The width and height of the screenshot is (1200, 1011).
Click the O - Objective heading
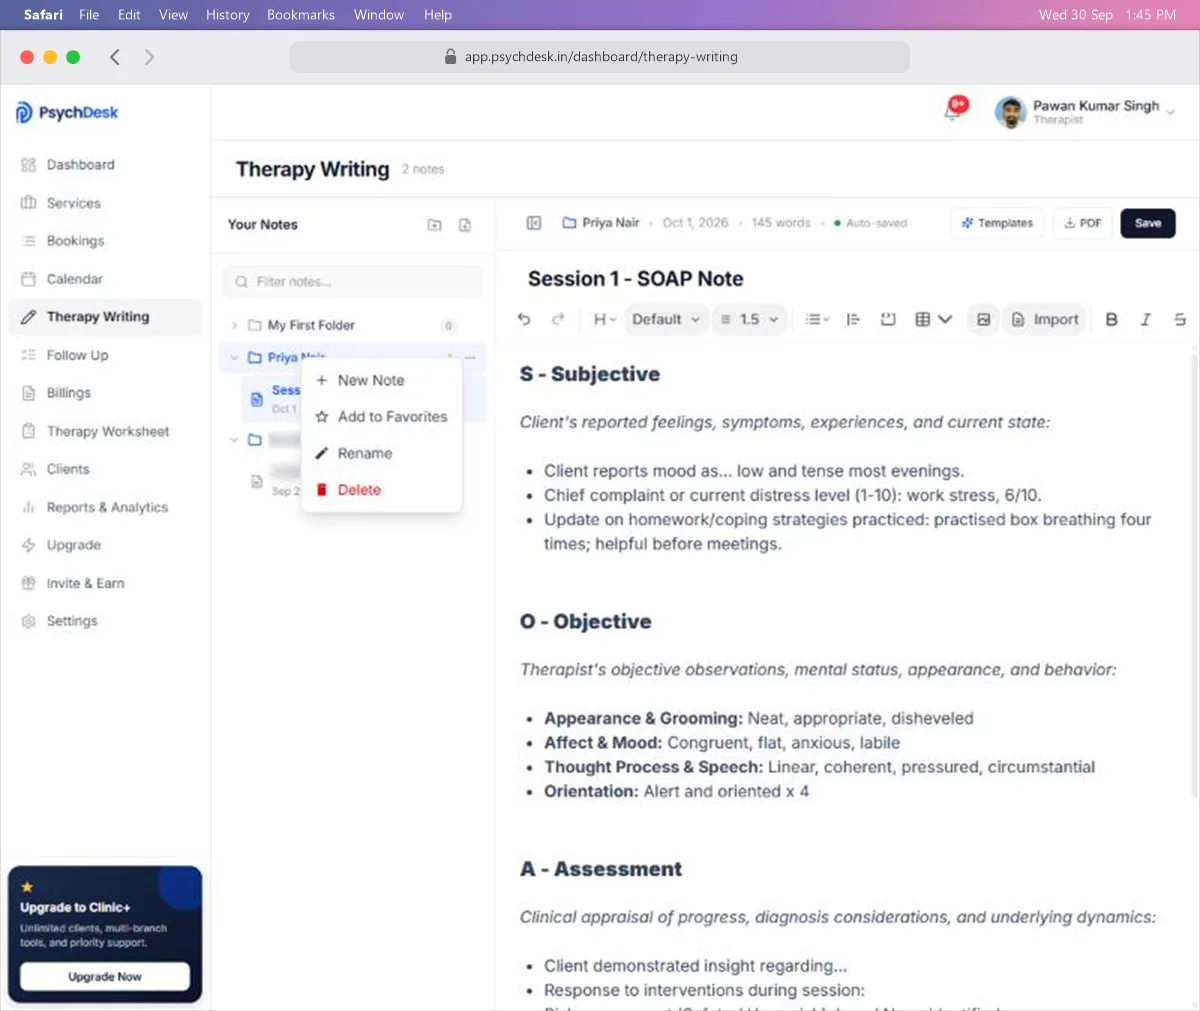(x=586, y=622)
